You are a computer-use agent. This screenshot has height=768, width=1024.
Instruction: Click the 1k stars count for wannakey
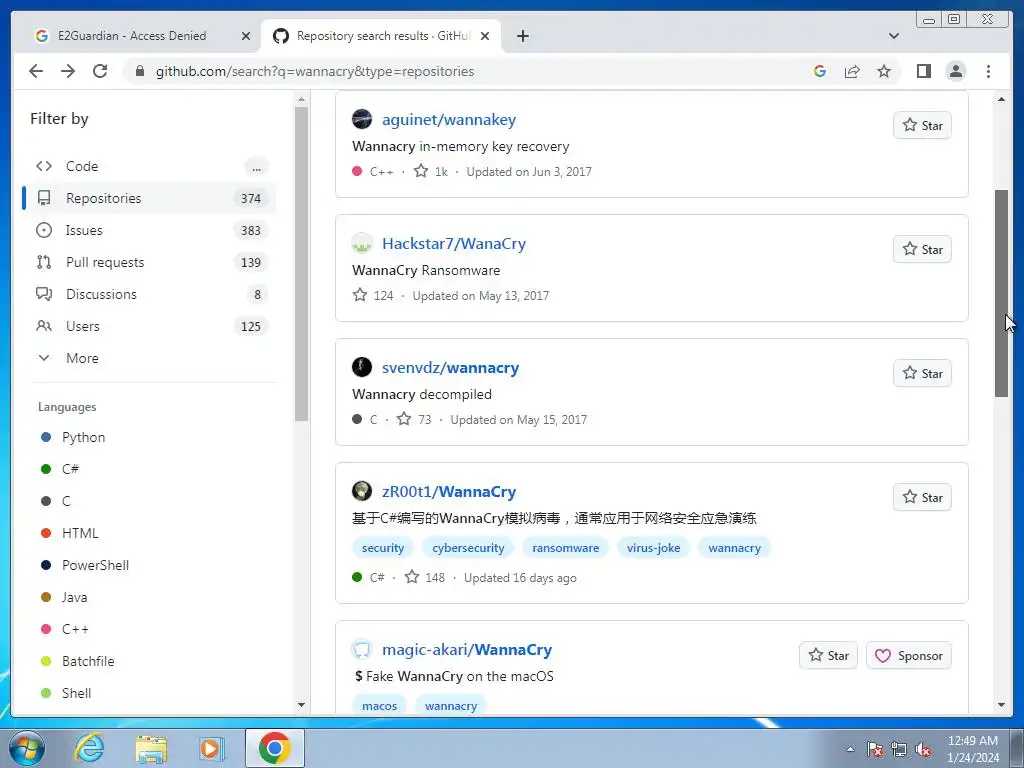[431, 172]
